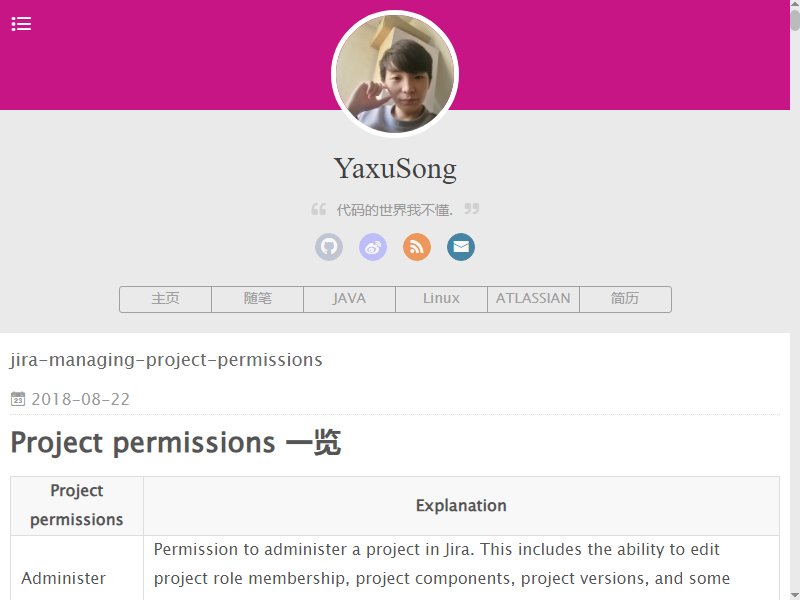Go to the 主页 home tab
800x600 pixels.
click(165, 299)
